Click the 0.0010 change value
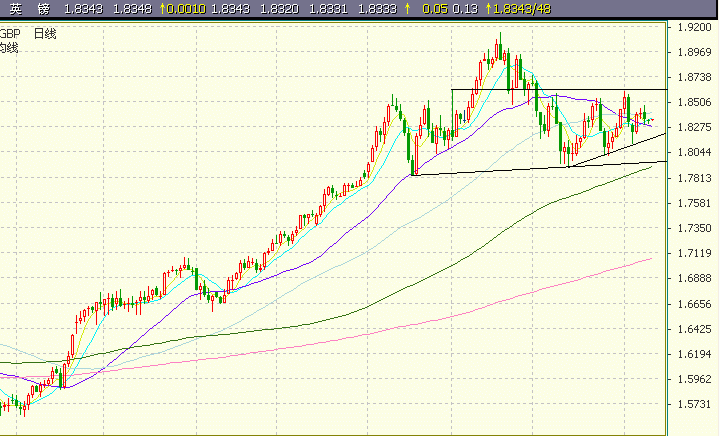Image resolution: width=720 pixels, height=436 pixels. tap(186, 9)
